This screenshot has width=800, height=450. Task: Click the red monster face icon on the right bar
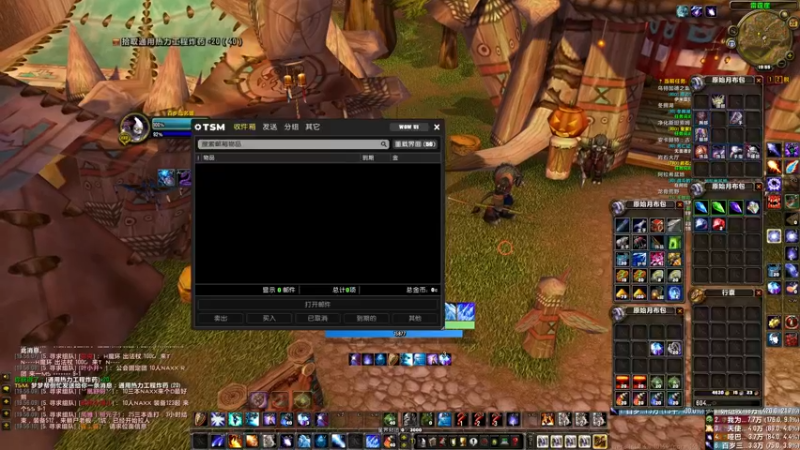click(x=774, y=202)
